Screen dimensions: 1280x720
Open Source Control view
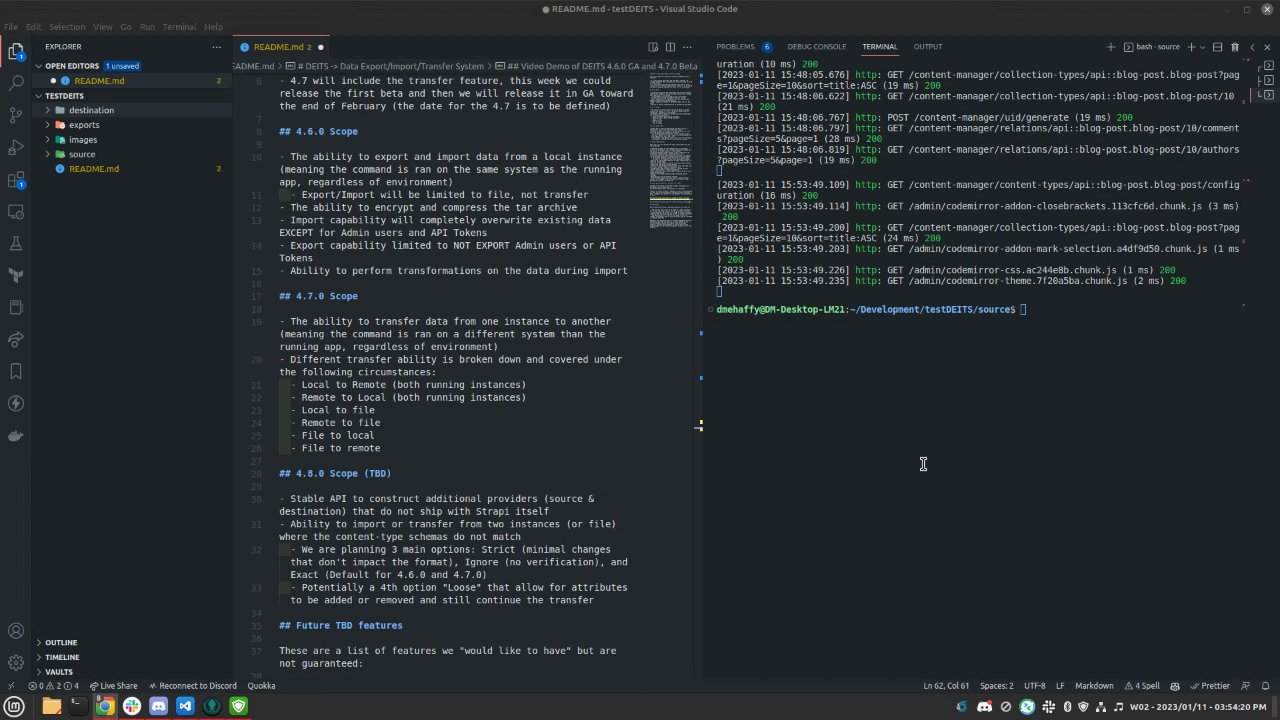pos(16,115)
